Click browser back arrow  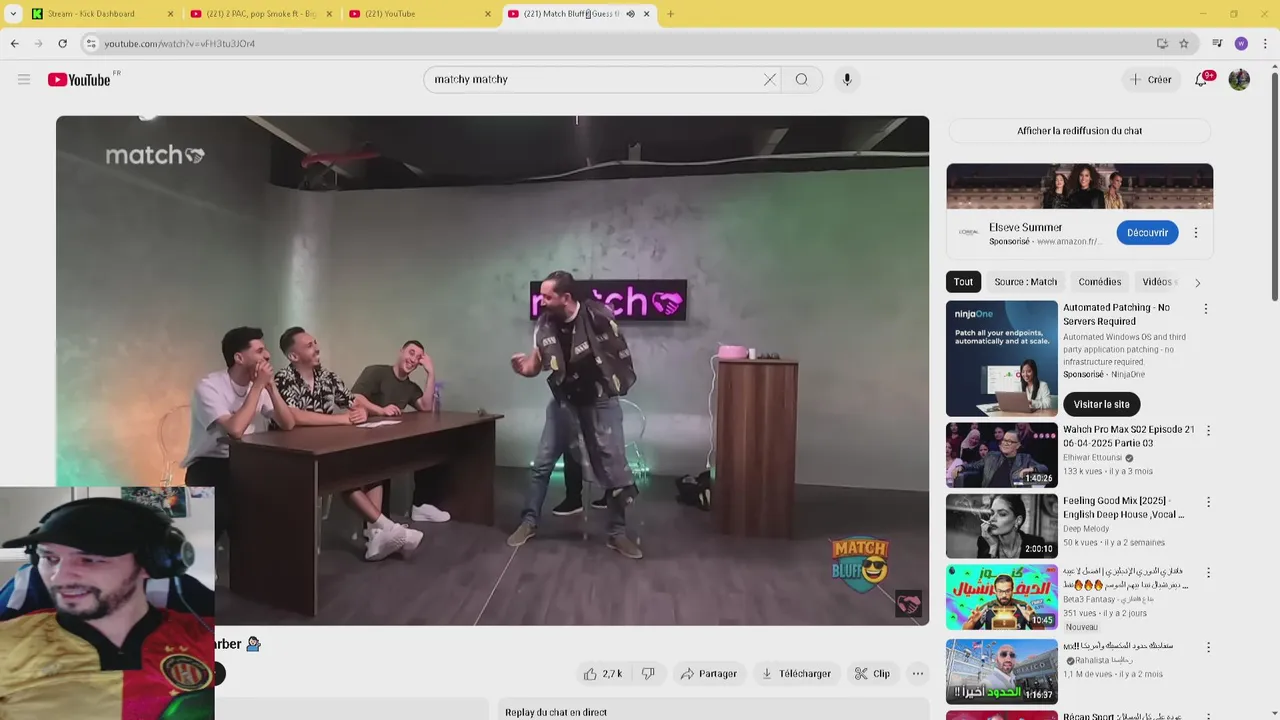pyautogui.click(x=15, y=43)
